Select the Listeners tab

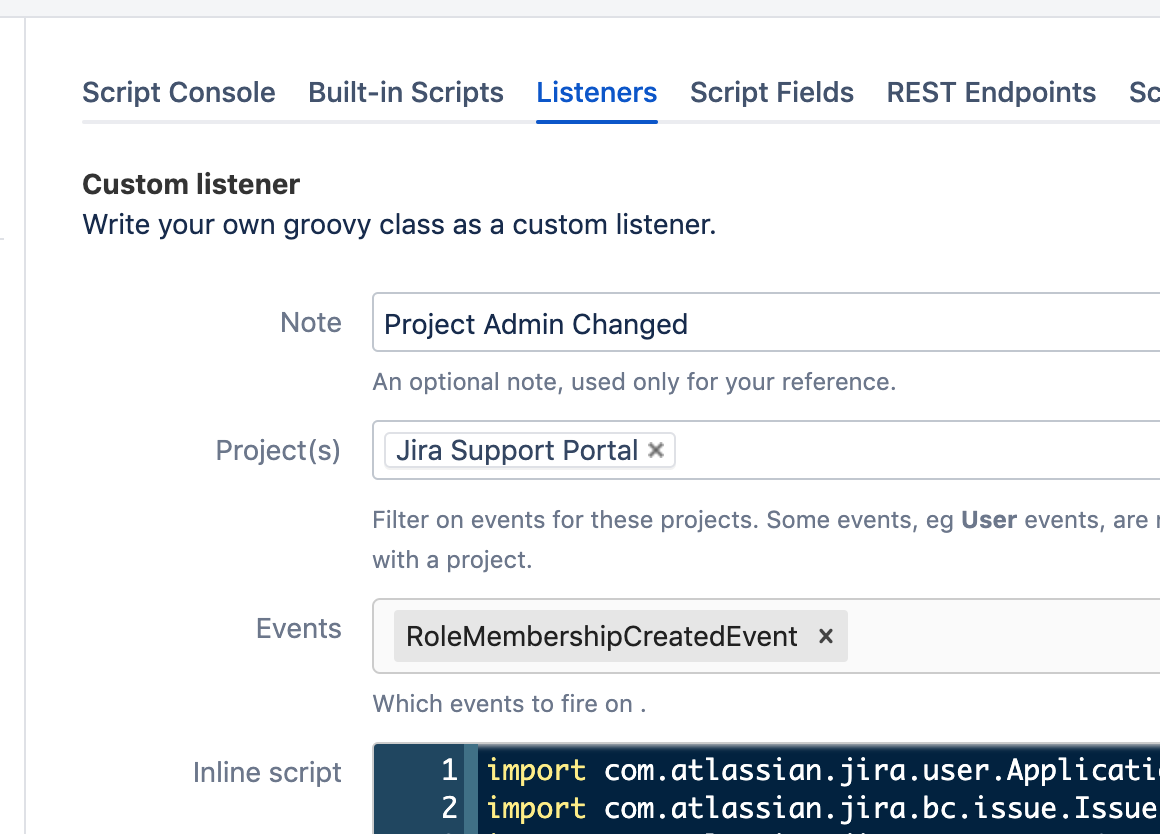tap(596, 93)
